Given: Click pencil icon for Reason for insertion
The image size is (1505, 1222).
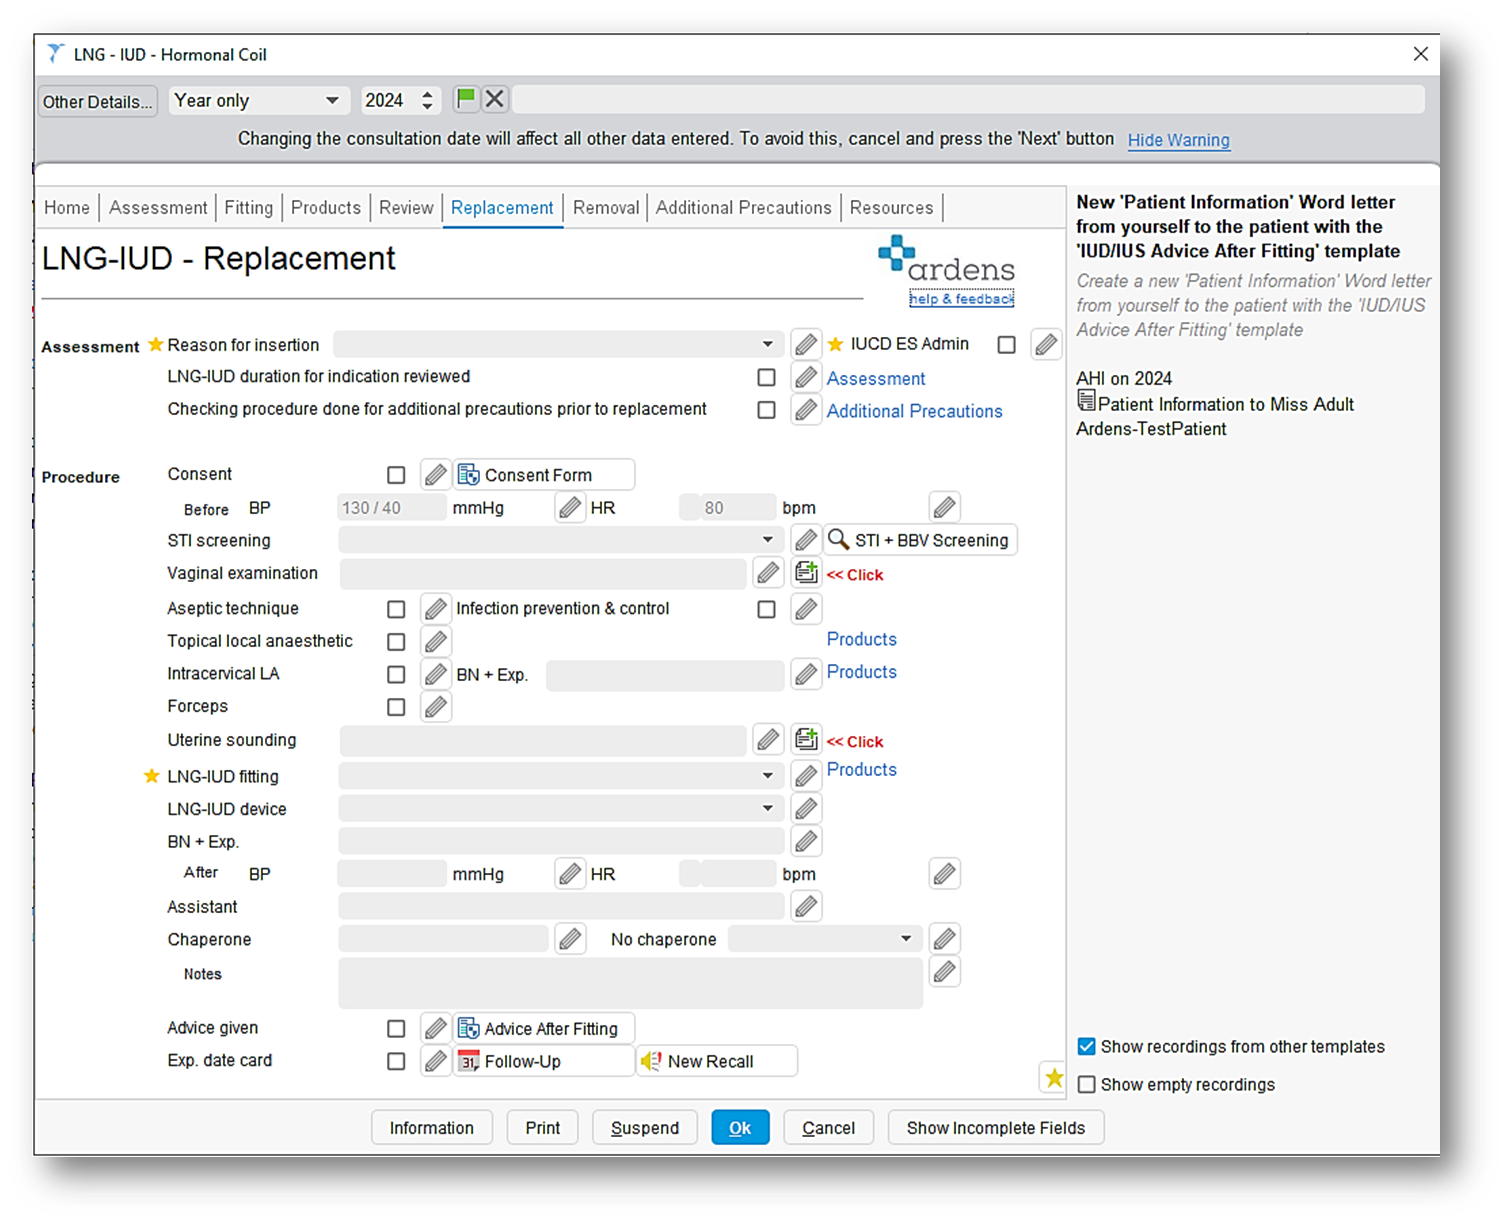Looking at the screenshot, I should coord(806,344).
